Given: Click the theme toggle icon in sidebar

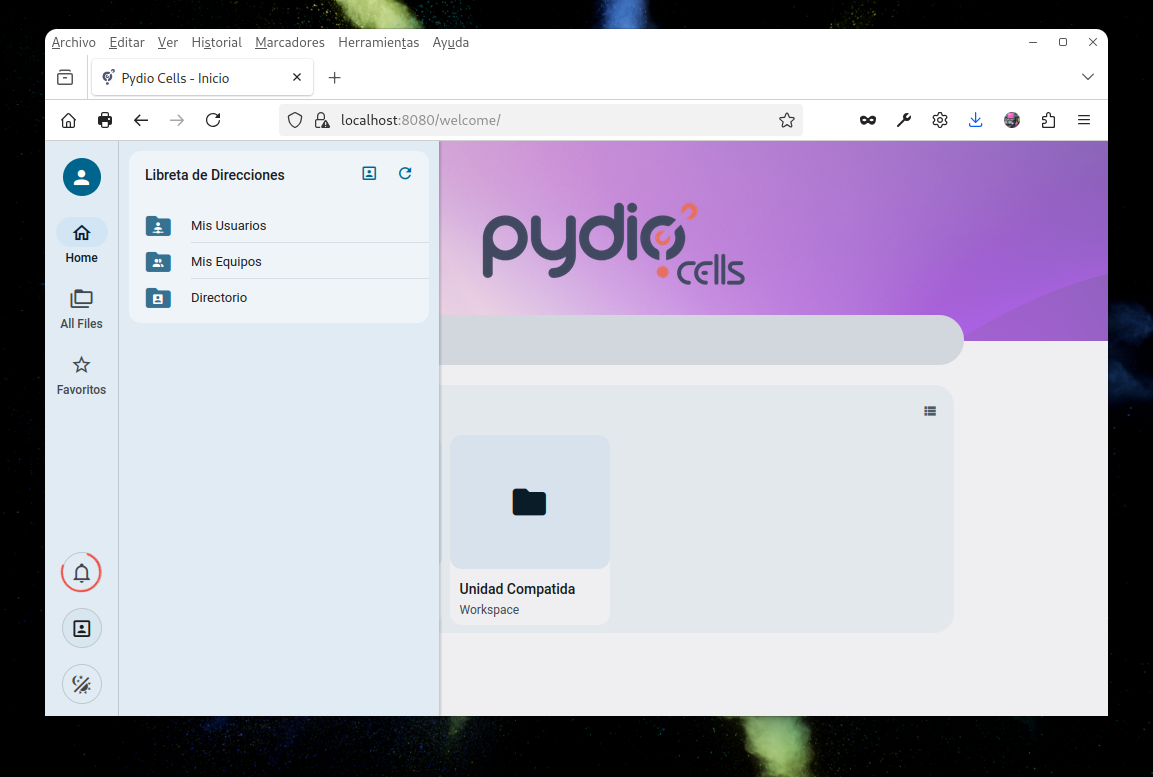Looking at the screenshot, I should click(x=82, y=684).
